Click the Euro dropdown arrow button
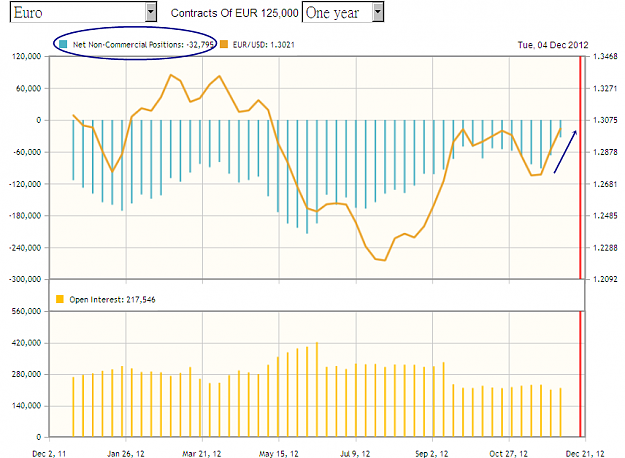The image size is (625, 458). pos(151,12)
